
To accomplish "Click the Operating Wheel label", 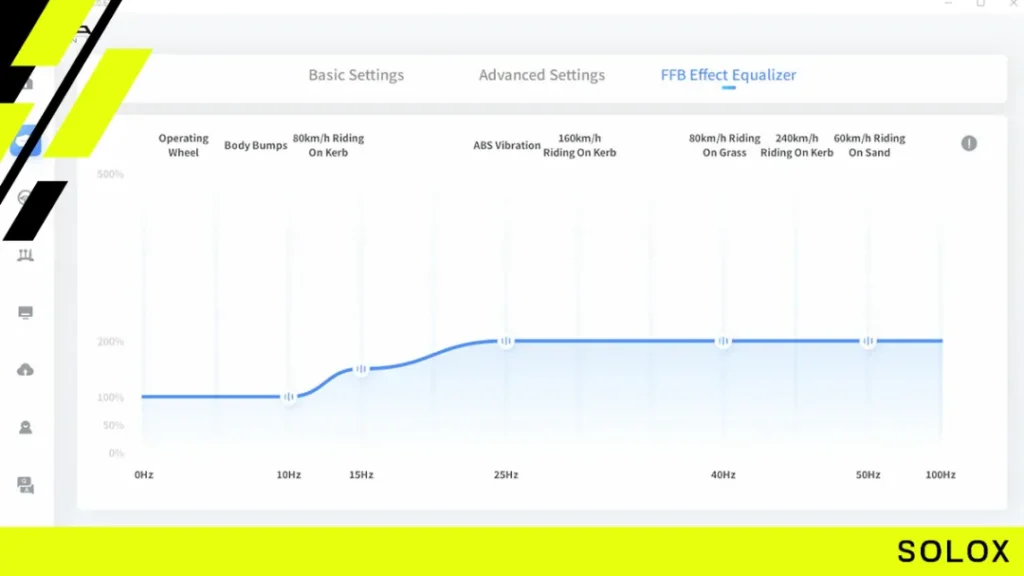I will coord(184,145).
